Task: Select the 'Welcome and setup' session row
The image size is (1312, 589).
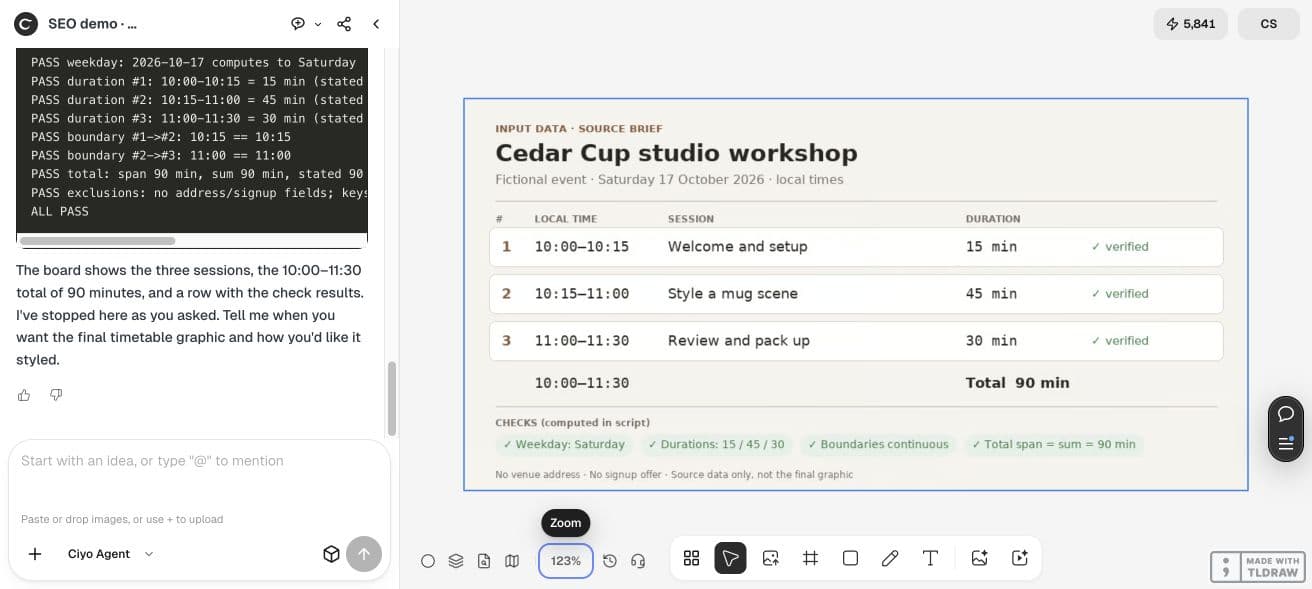Action: [x=856, y=247]
